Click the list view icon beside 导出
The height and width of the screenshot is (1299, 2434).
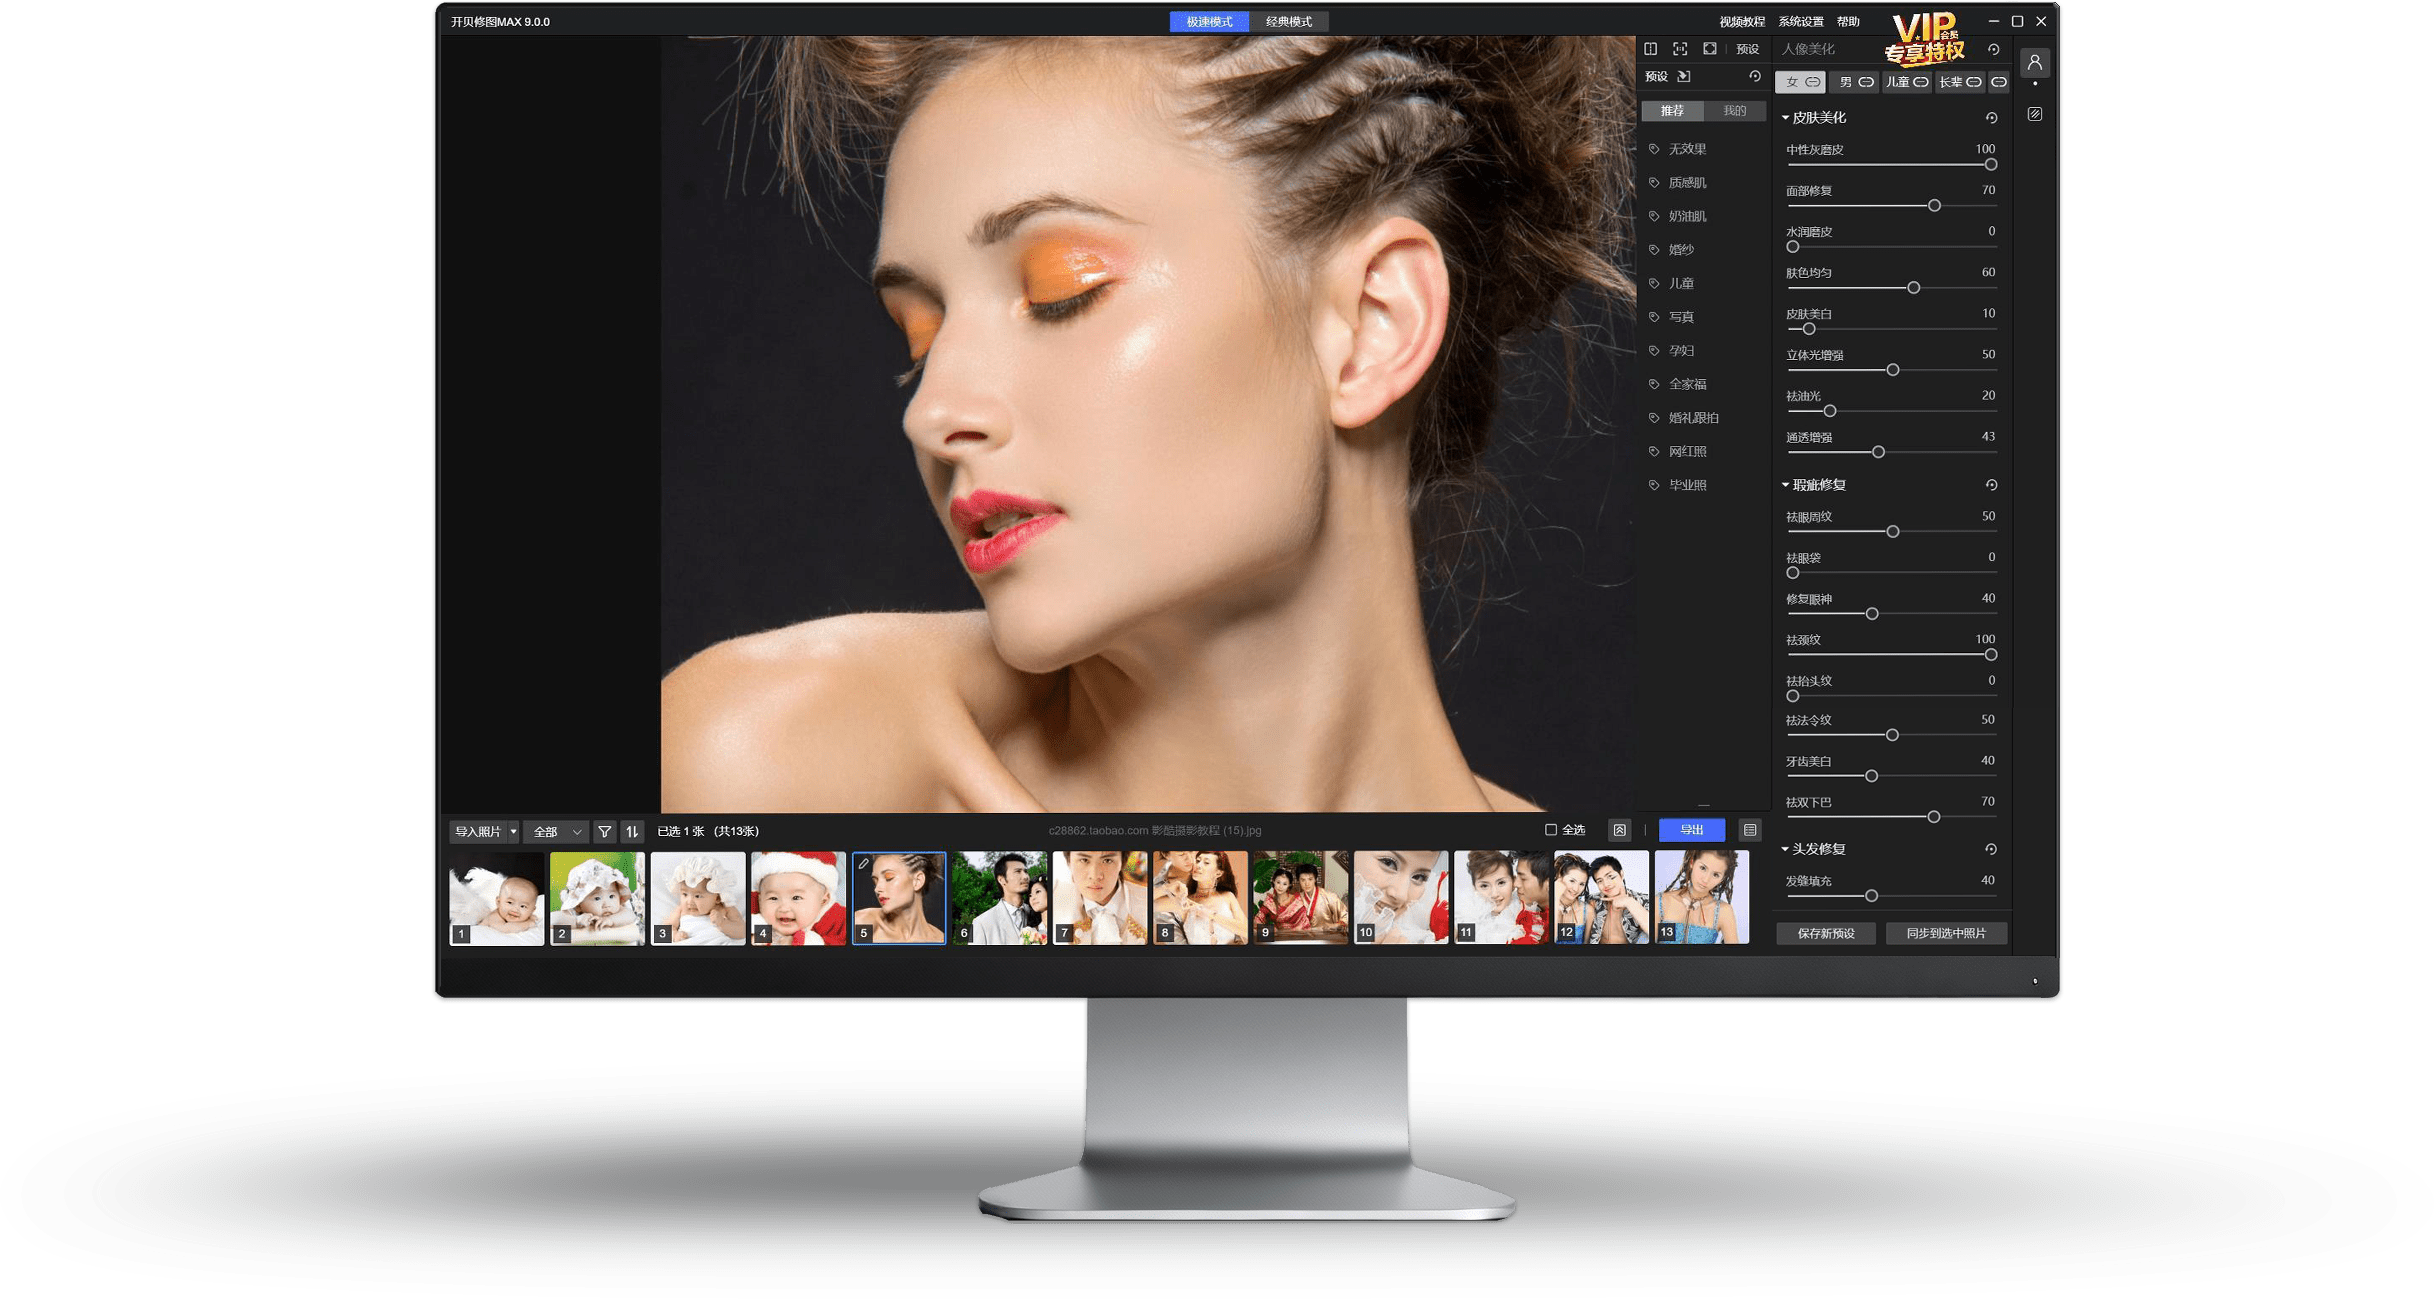pos(1750,830)
